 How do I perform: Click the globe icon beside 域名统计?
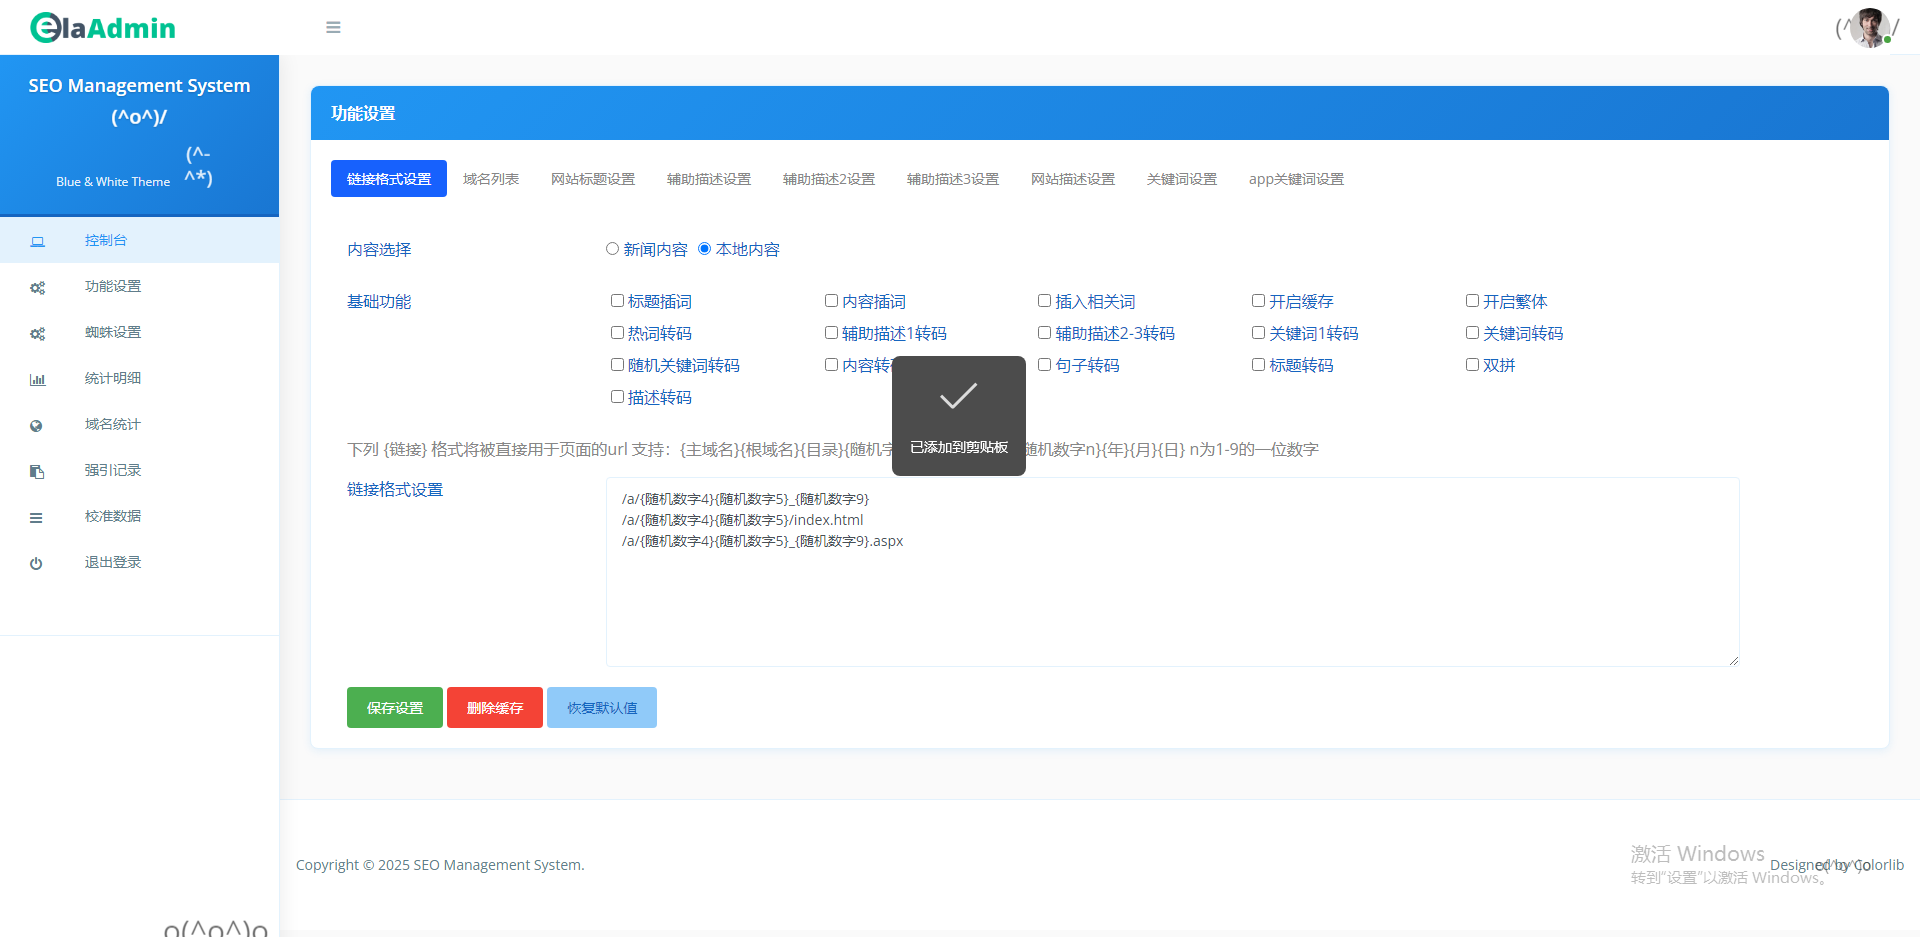click(x=36, y=426)
